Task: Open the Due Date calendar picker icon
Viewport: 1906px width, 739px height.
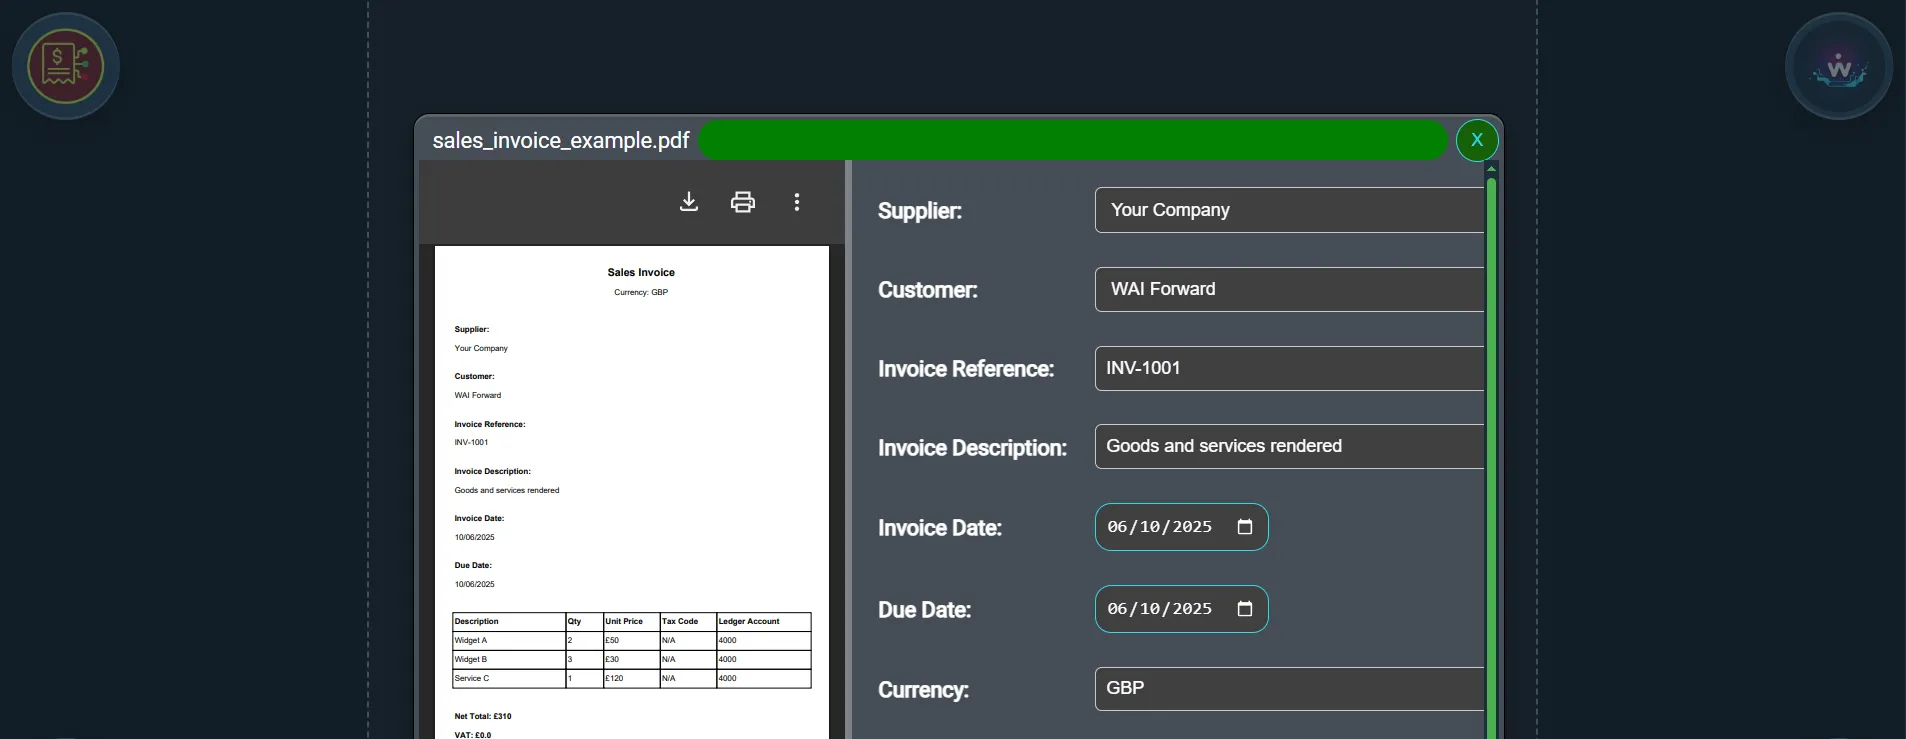Action: point(1245,609)
